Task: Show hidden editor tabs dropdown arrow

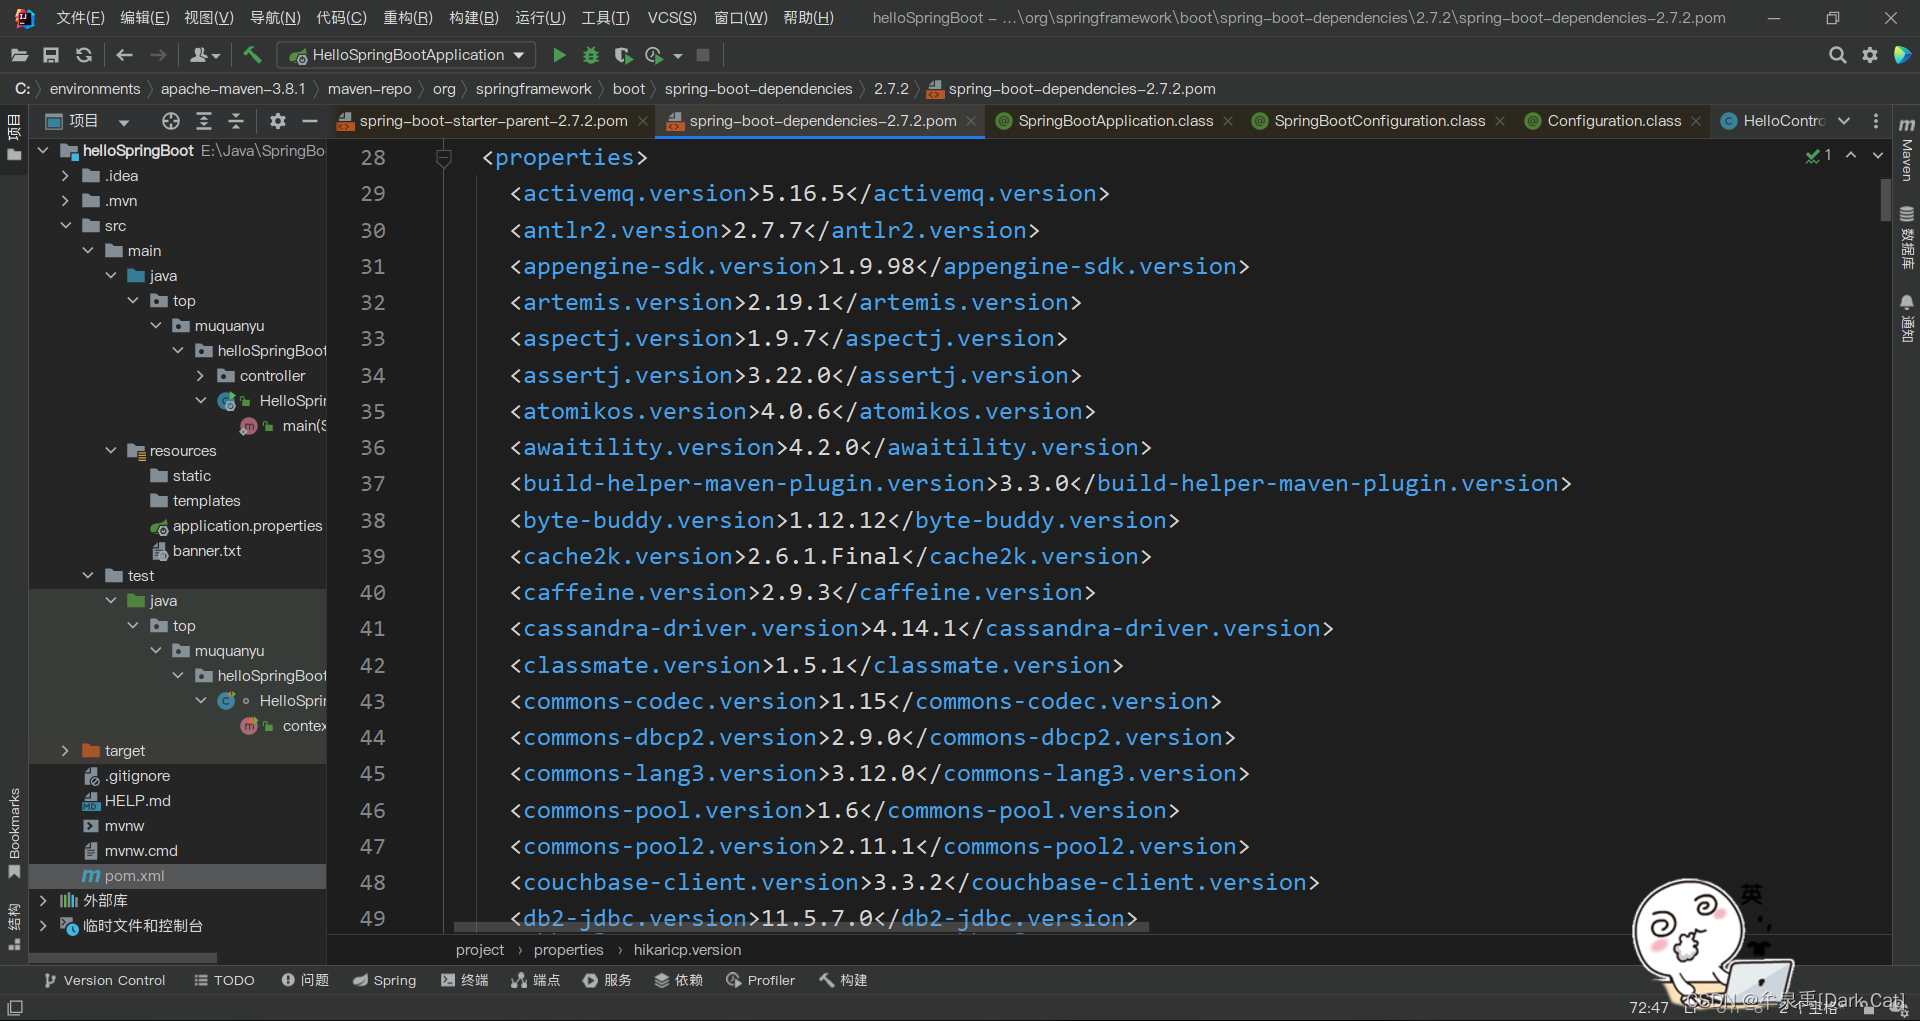Action: tap(1844, 121)
